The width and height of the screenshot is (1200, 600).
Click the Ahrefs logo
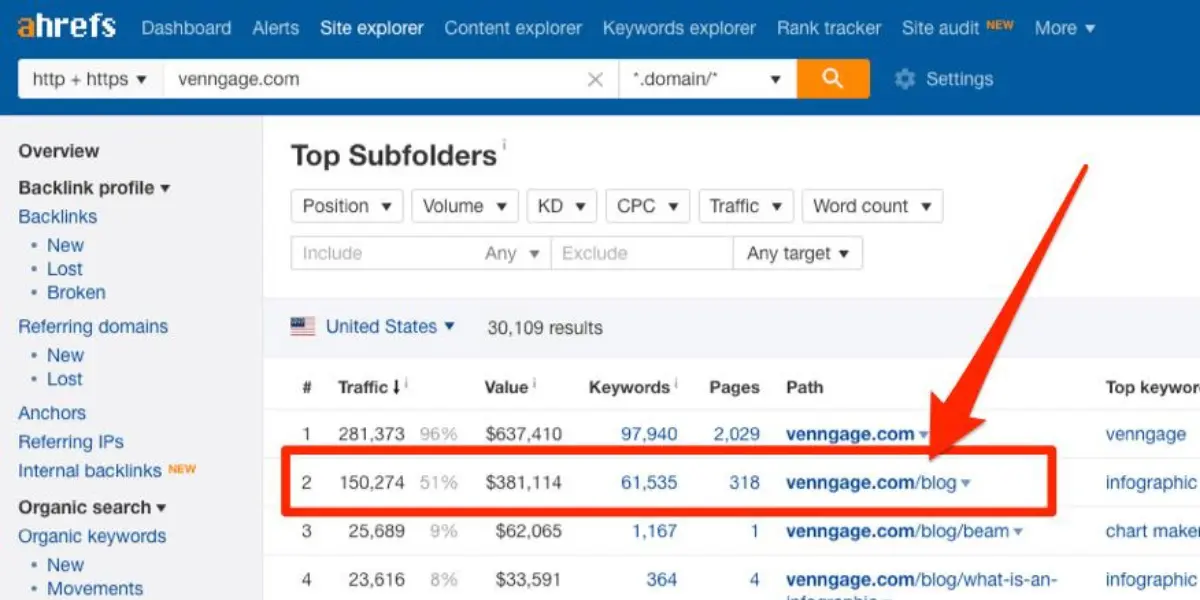66,27
